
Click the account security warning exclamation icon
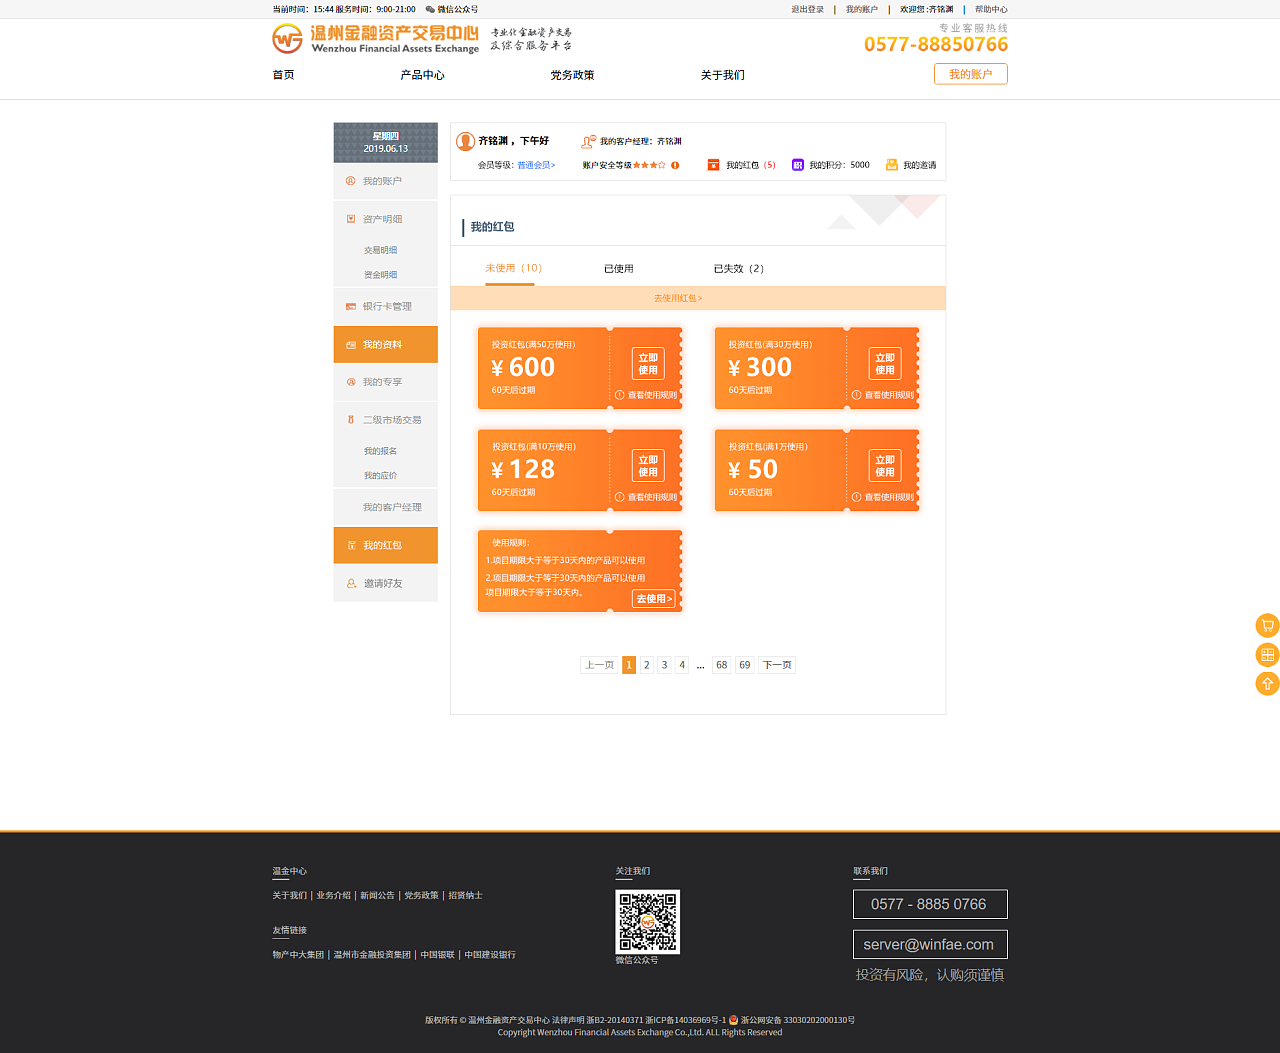pos(675,165)
